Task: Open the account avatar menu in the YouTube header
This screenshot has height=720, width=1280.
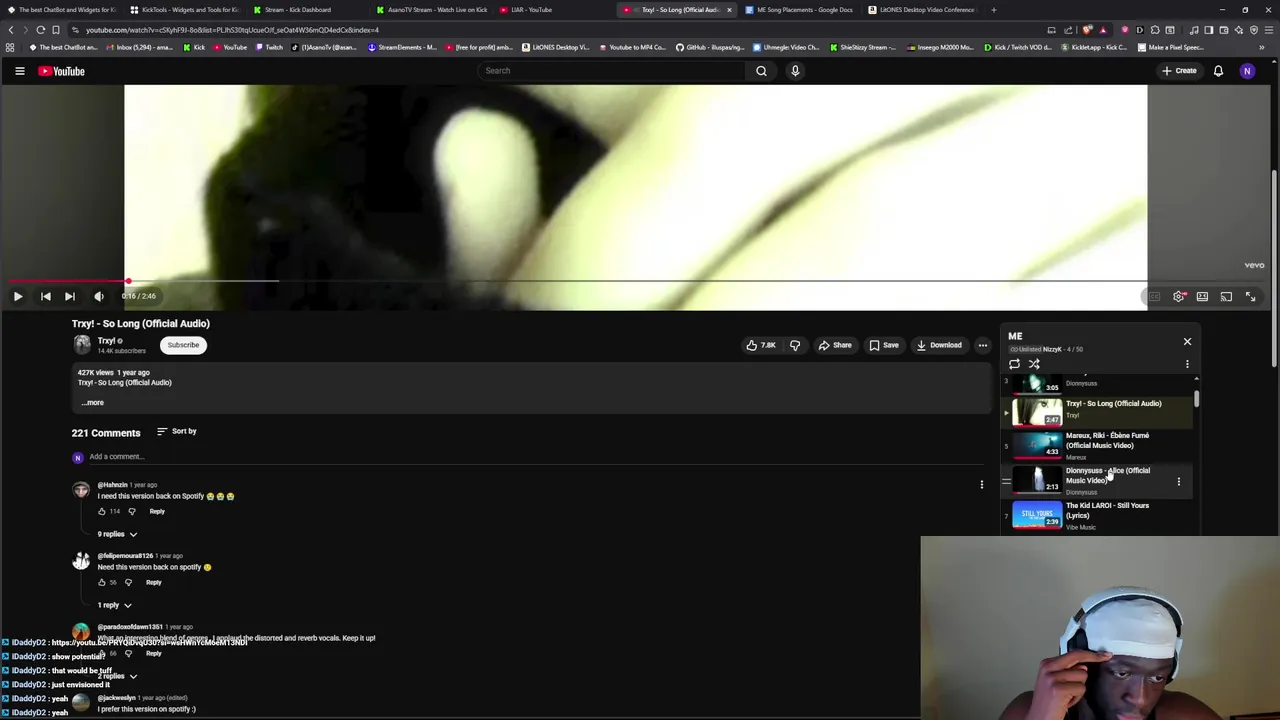Action: coord(1247,71)
